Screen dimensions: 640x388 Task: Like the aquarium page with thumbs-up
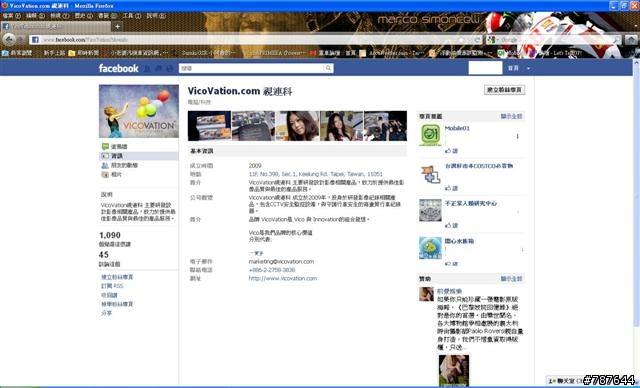tap(451, 264)
